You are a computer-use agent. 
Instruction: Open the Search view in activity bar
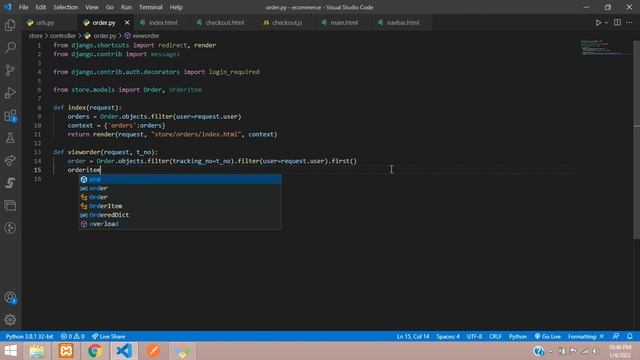pos(10,48)
